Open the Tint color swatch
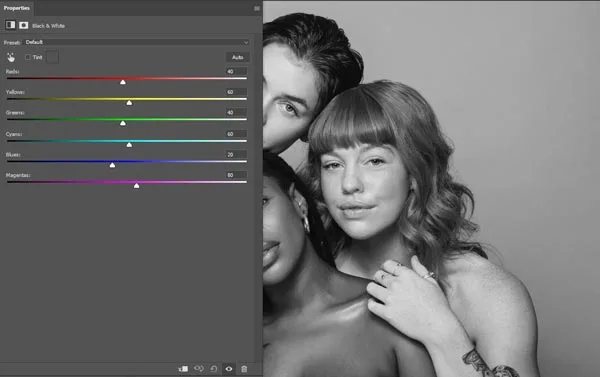The height and width of the screenshot is (377, 600). (52, 57)
